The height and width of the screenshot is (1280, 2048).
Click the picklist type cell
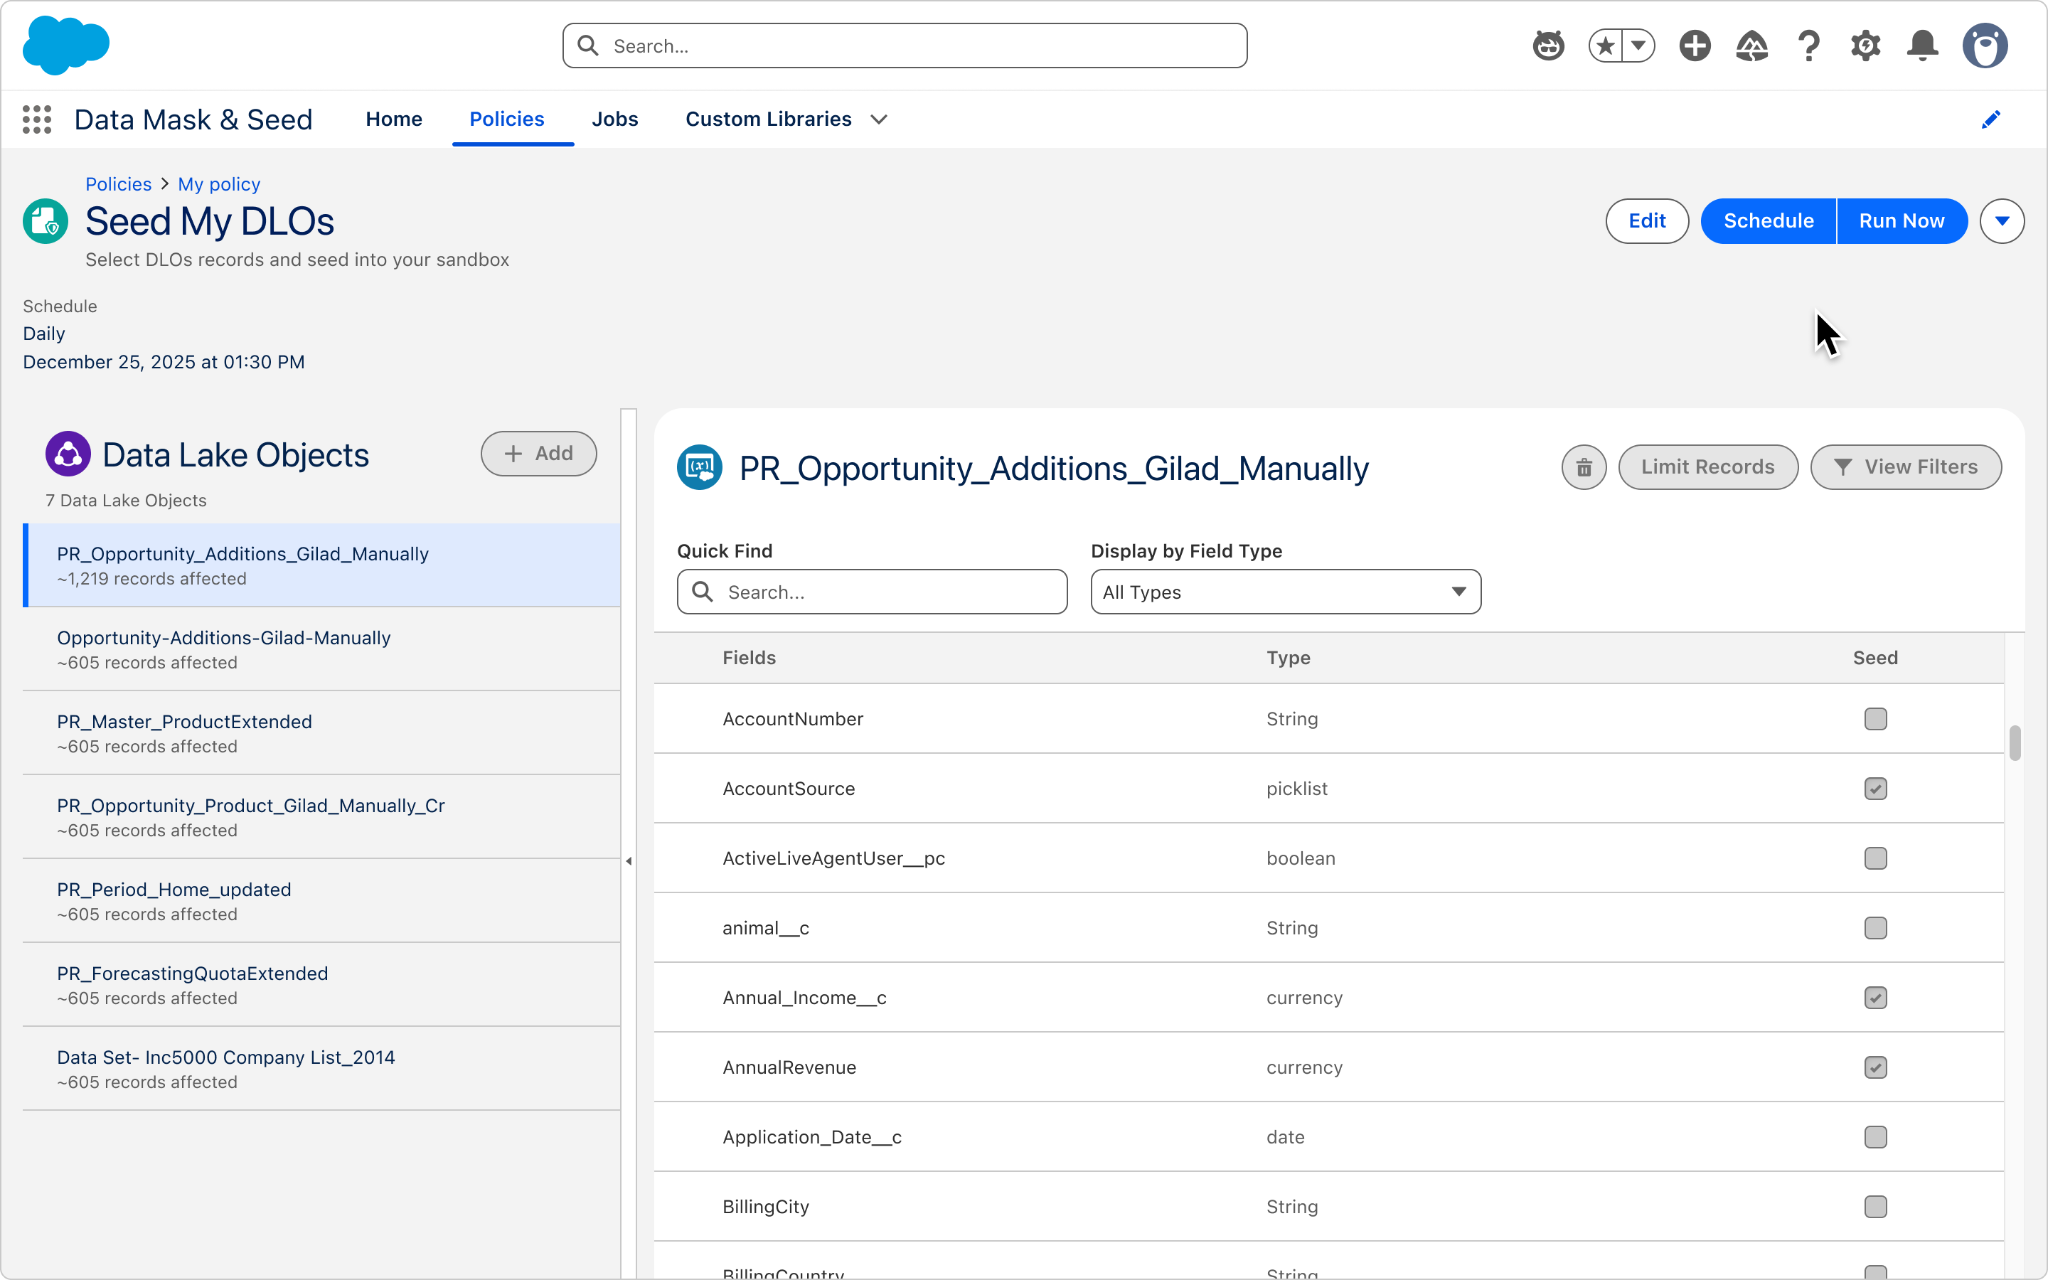click(x=1297, y=789)
